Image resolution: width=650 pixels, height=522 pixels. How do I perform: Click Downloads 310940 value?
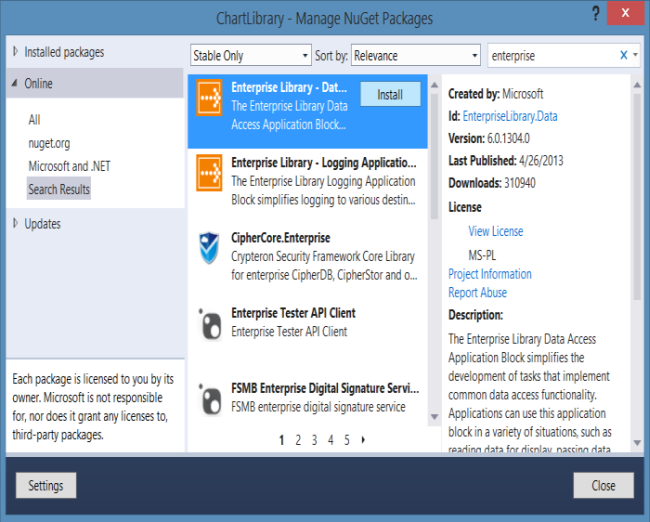click(520, 183)
